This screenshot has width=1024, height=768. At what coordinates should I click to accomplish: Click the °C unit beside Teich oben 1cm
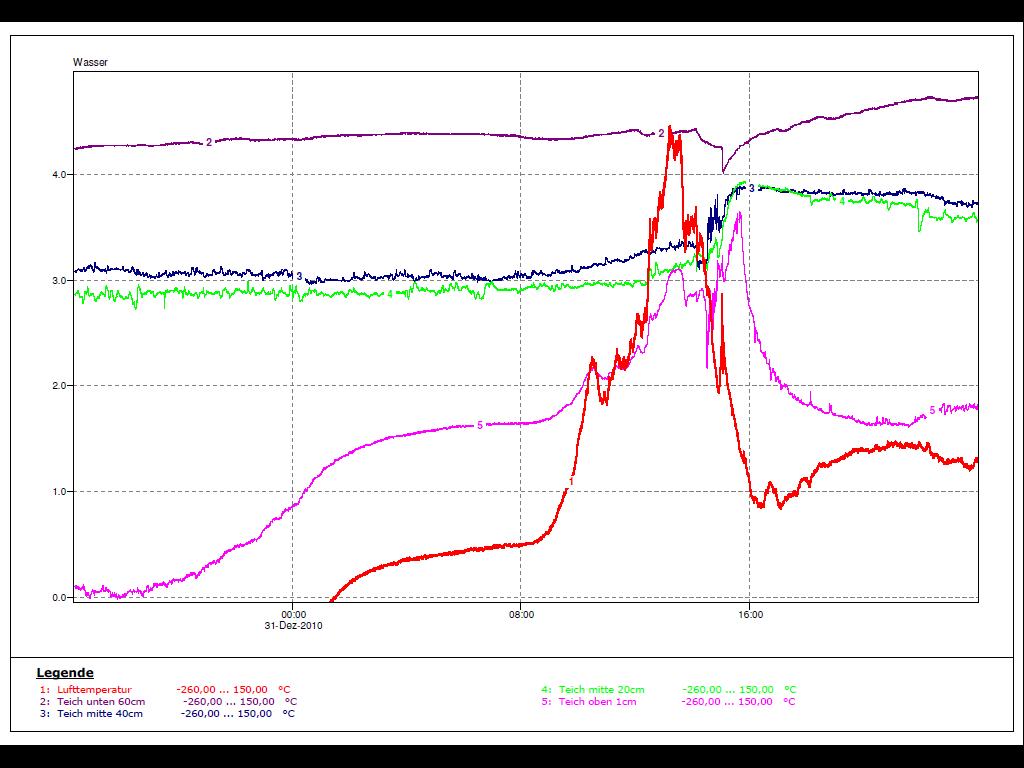click(789, 701)
